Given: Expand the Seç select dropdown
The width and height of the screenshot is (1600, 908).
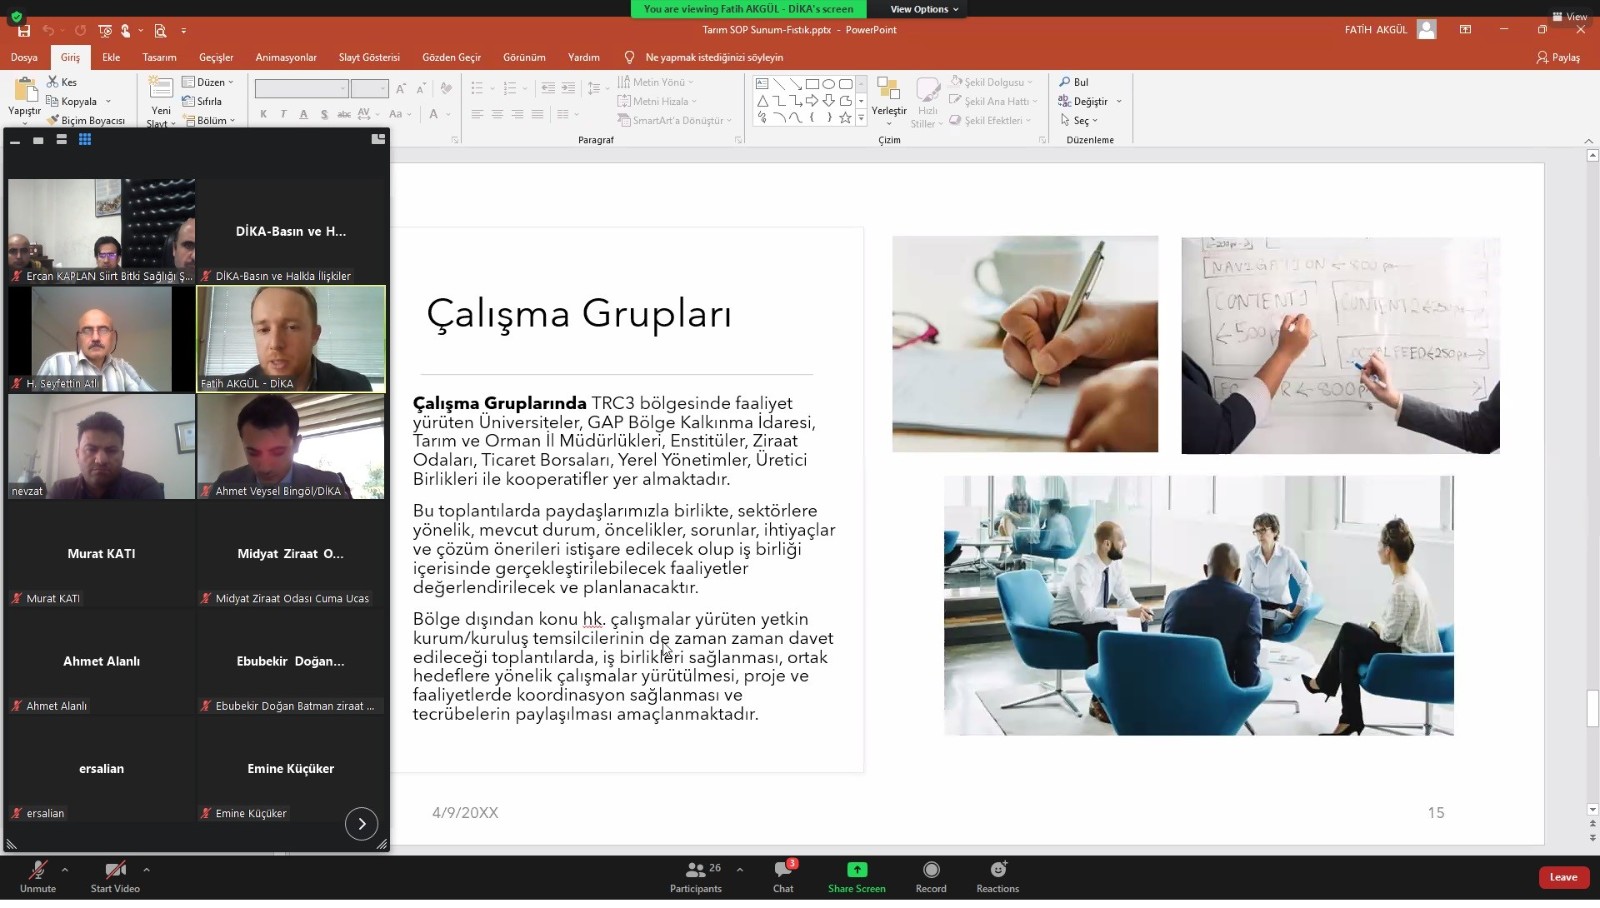Looking at the screenshot, I should point(1078,120).
